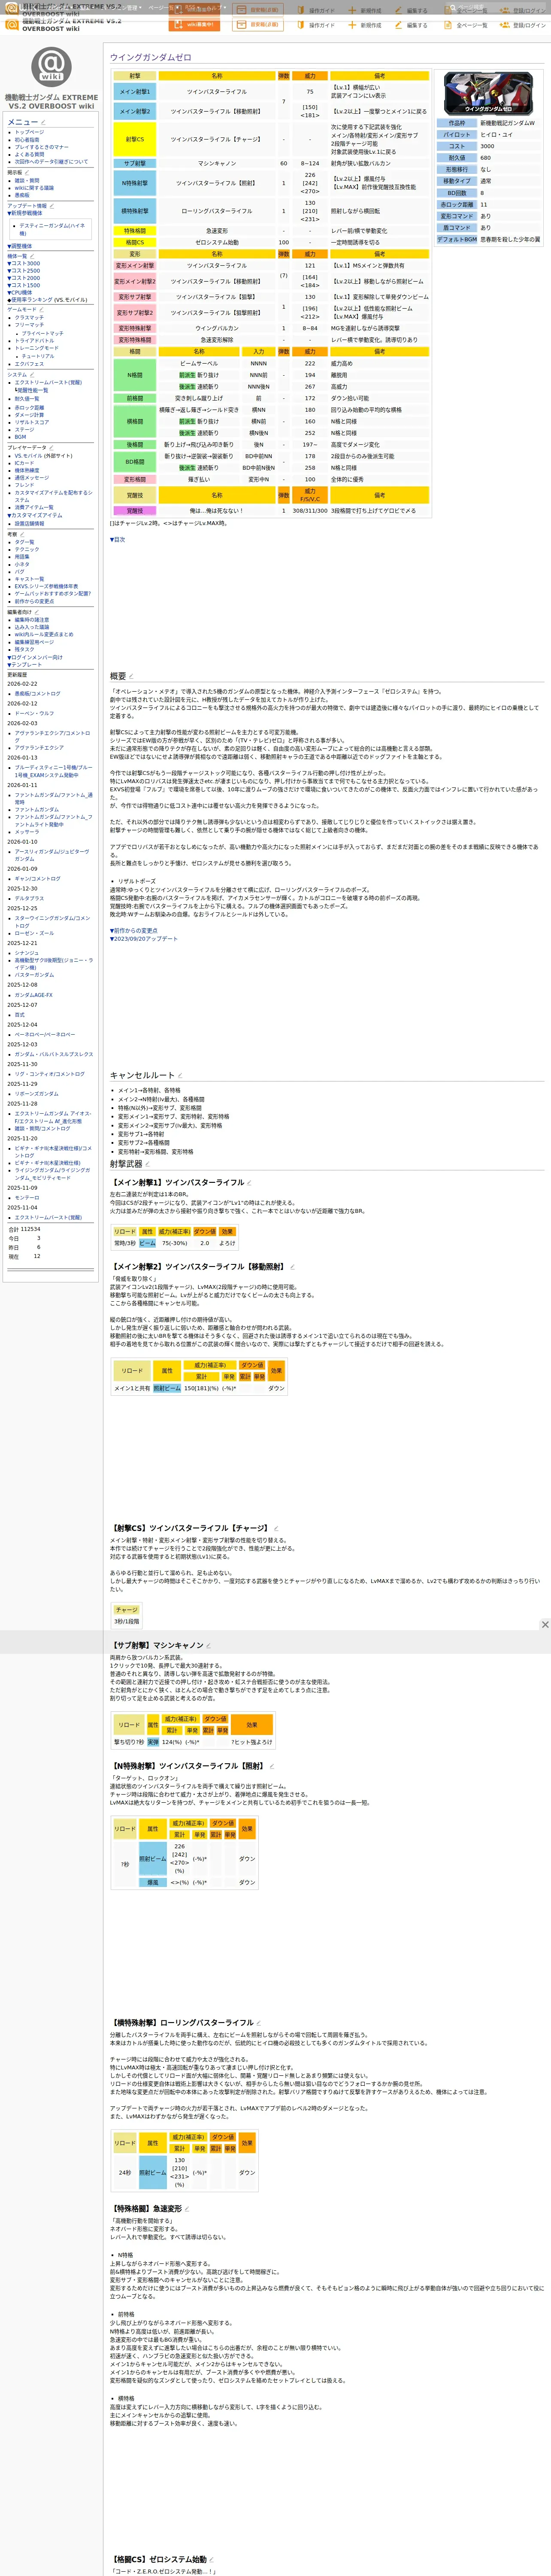Close the floating ad with the X button
This screenshot has width=551, height=2576.
(545, 1625)
